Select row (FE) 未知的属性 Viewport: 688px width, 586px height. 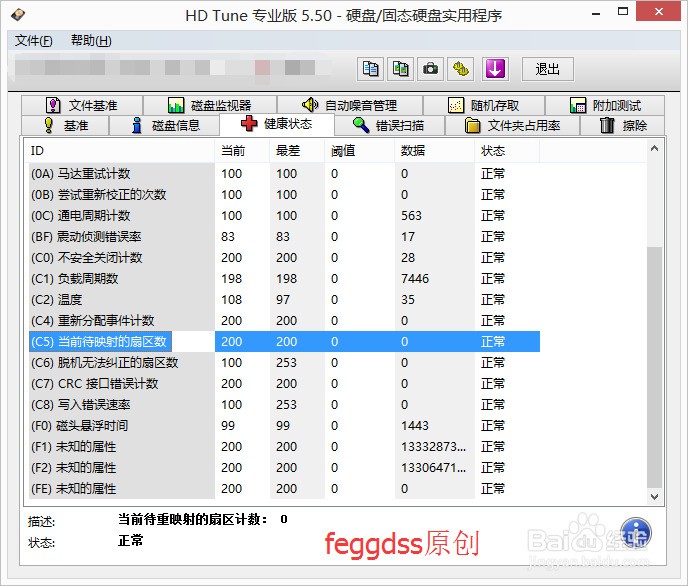[284, 489]
